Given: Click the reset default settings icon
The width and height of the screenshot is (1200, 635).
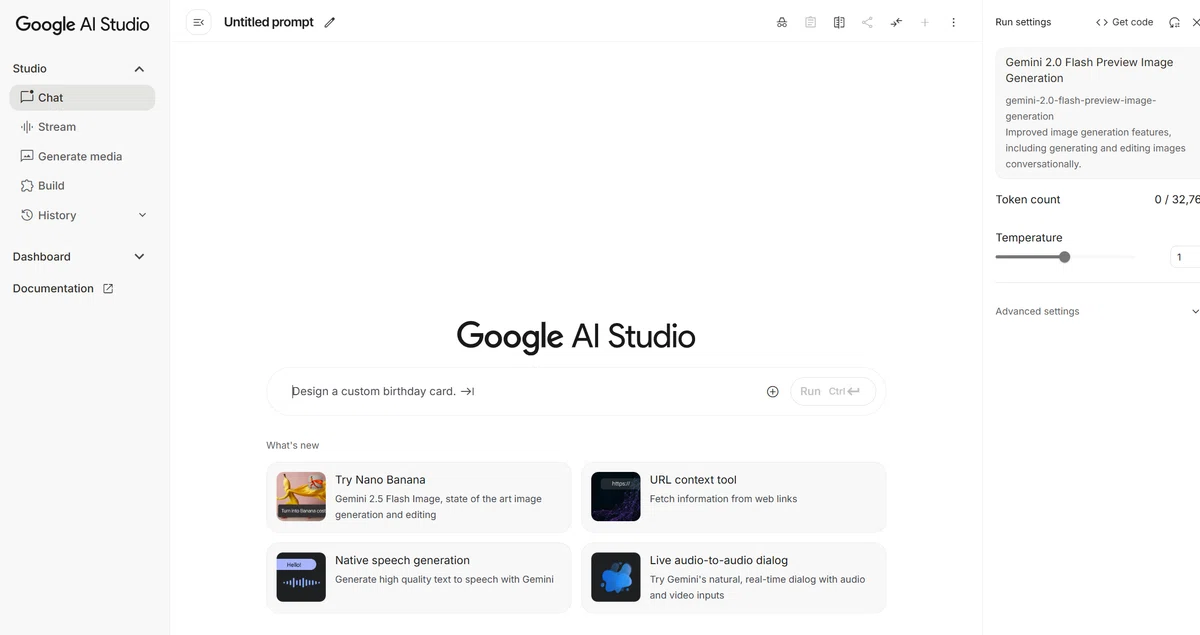Looking at the screenshot, I should [1174, 22].
